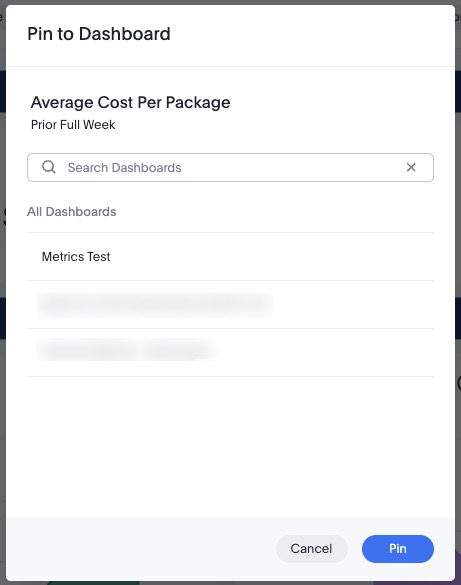Click the Average Cost Per Package heading
Screen dimensions: 461x585
131,102
